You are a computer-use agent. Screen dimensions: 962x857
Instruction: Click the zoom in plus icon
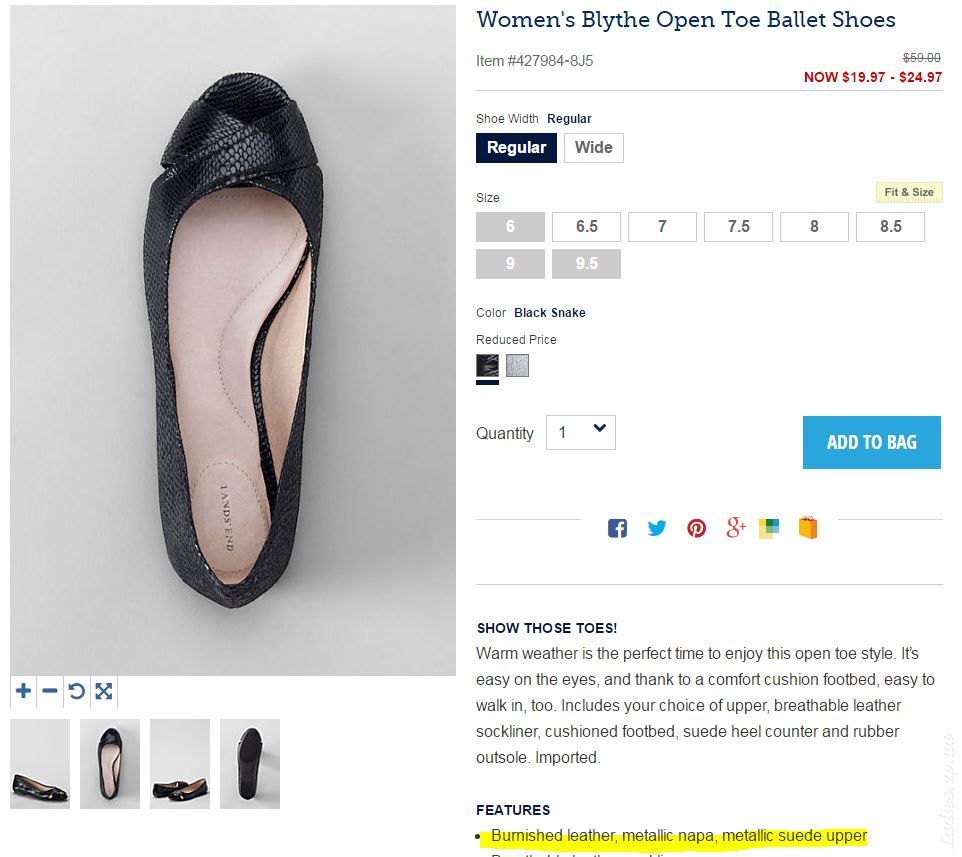(24, 691)
